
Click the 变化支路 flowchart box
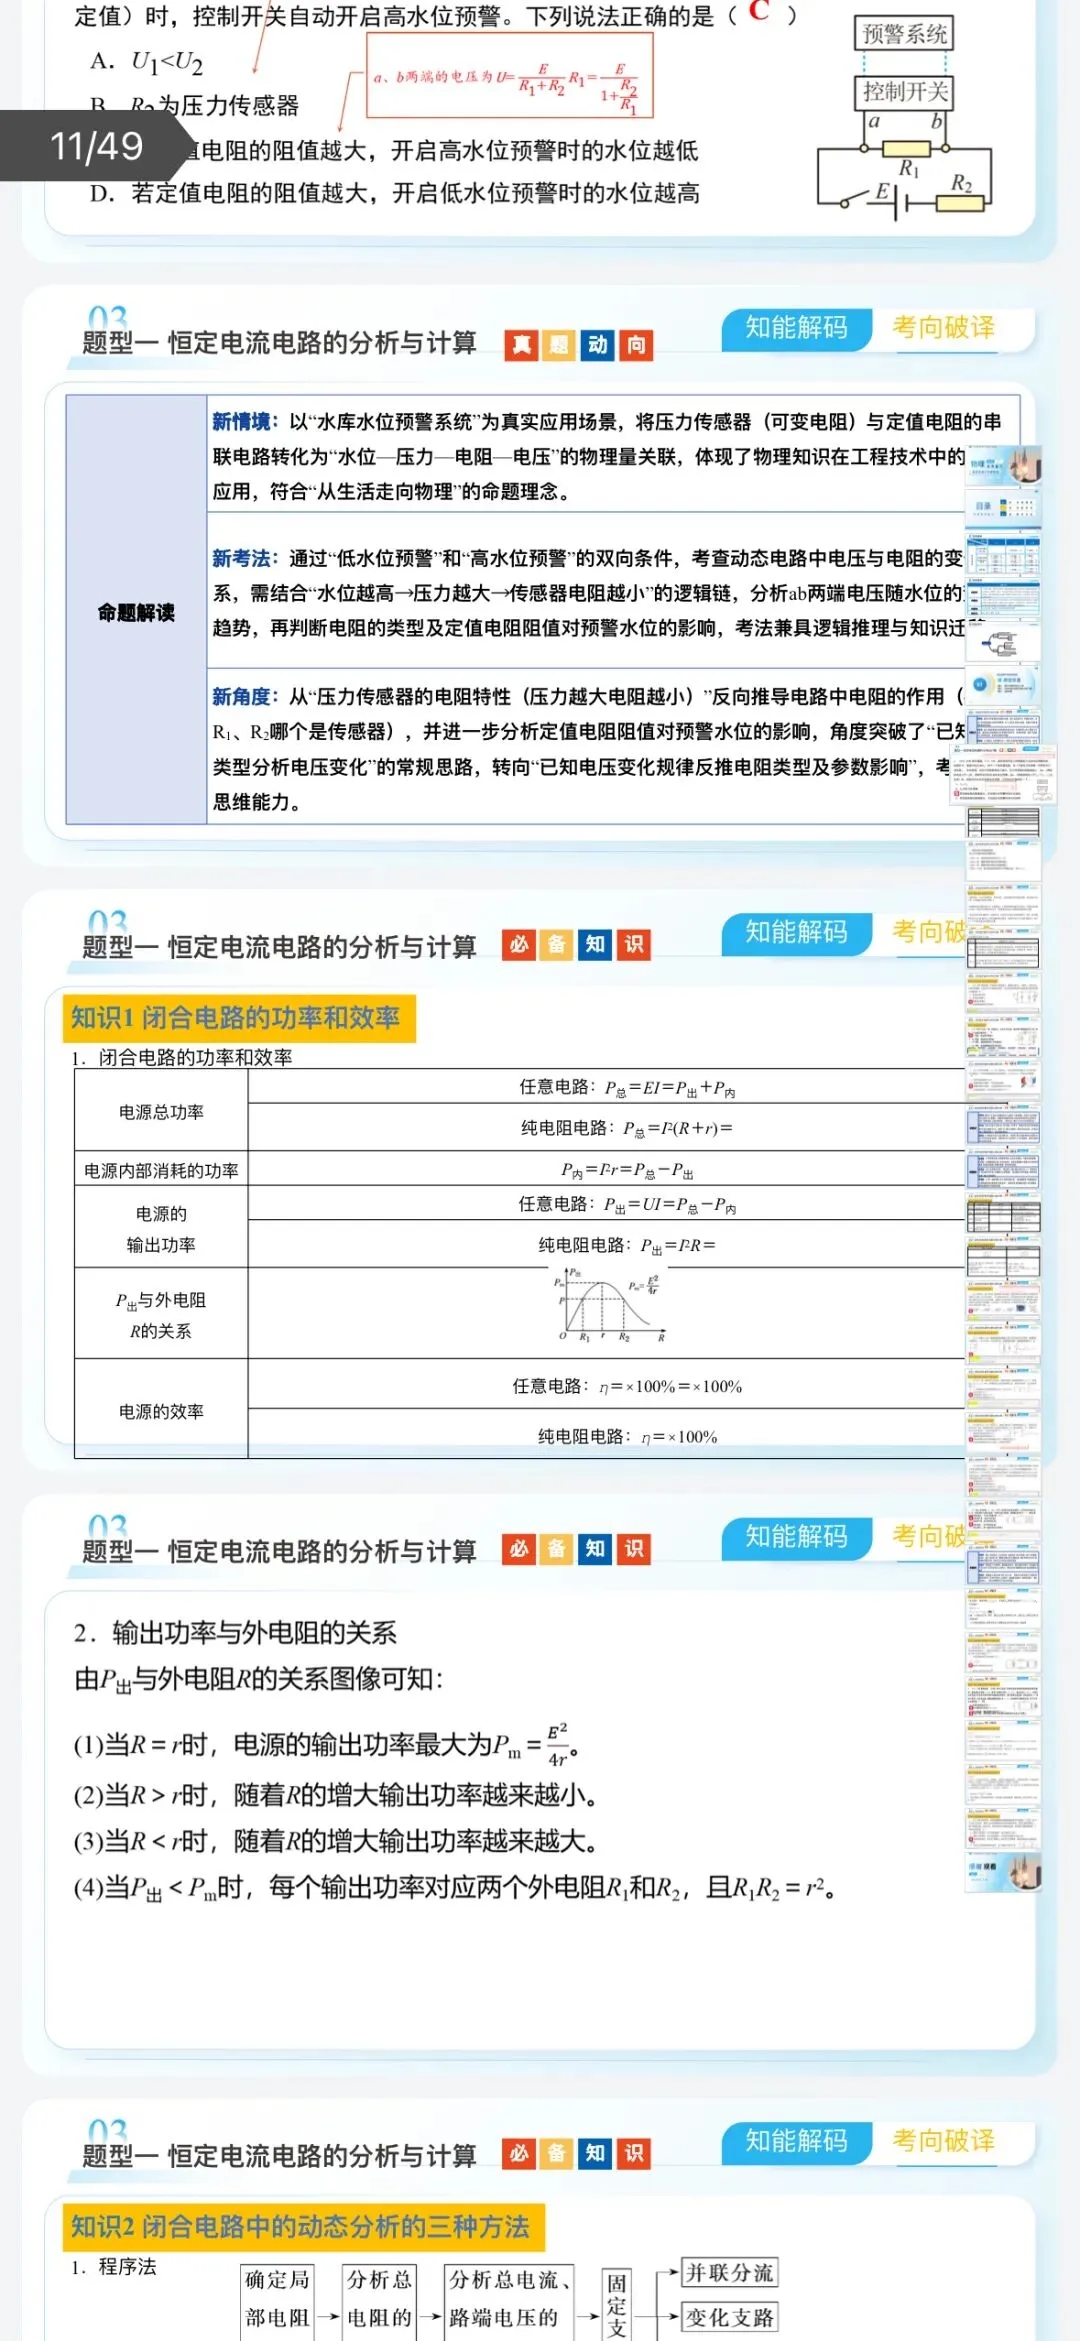click(729, 2317)
